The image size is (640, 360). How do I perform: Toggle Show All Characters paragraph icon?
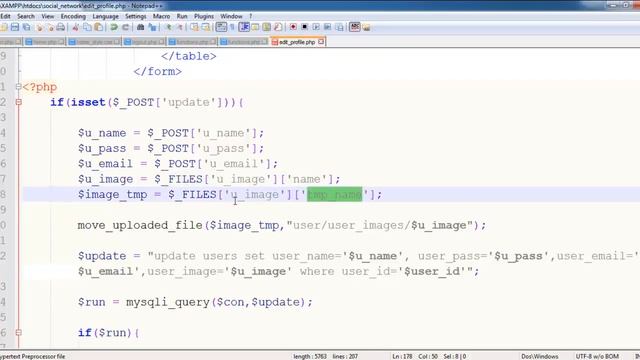coord(232,27)
